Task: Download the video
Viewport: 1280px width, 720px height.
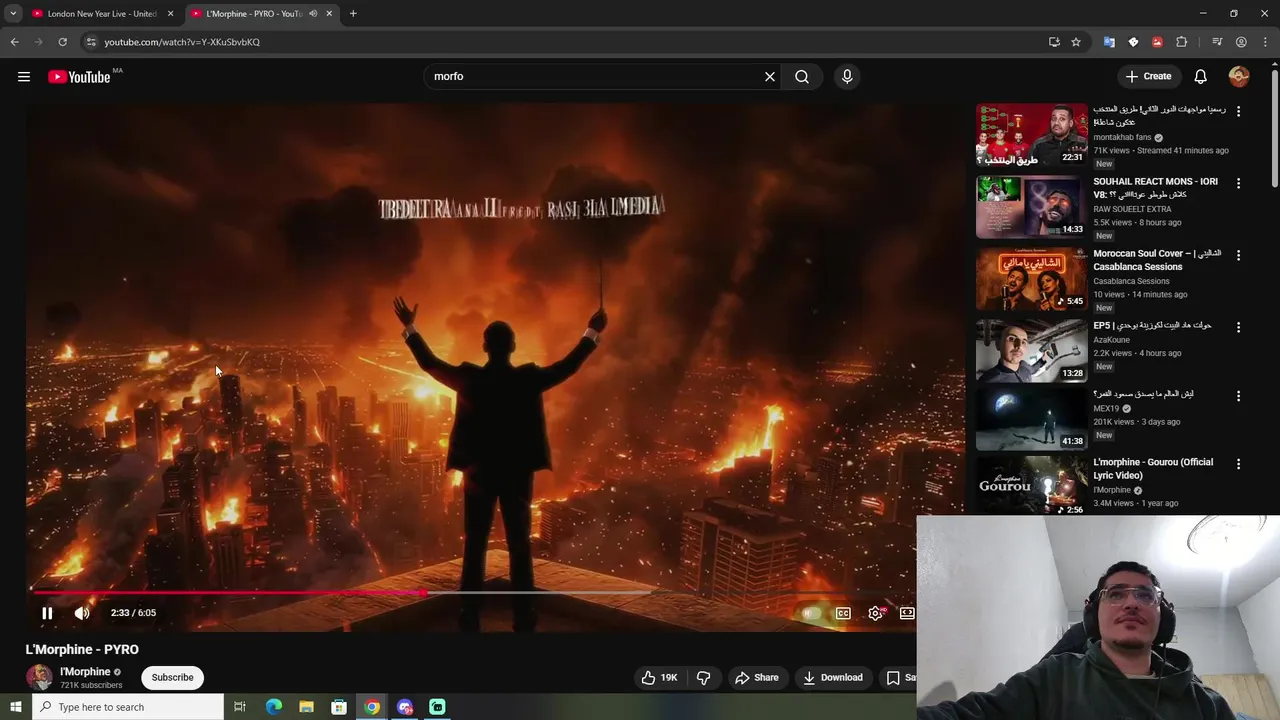Action: 832,677
